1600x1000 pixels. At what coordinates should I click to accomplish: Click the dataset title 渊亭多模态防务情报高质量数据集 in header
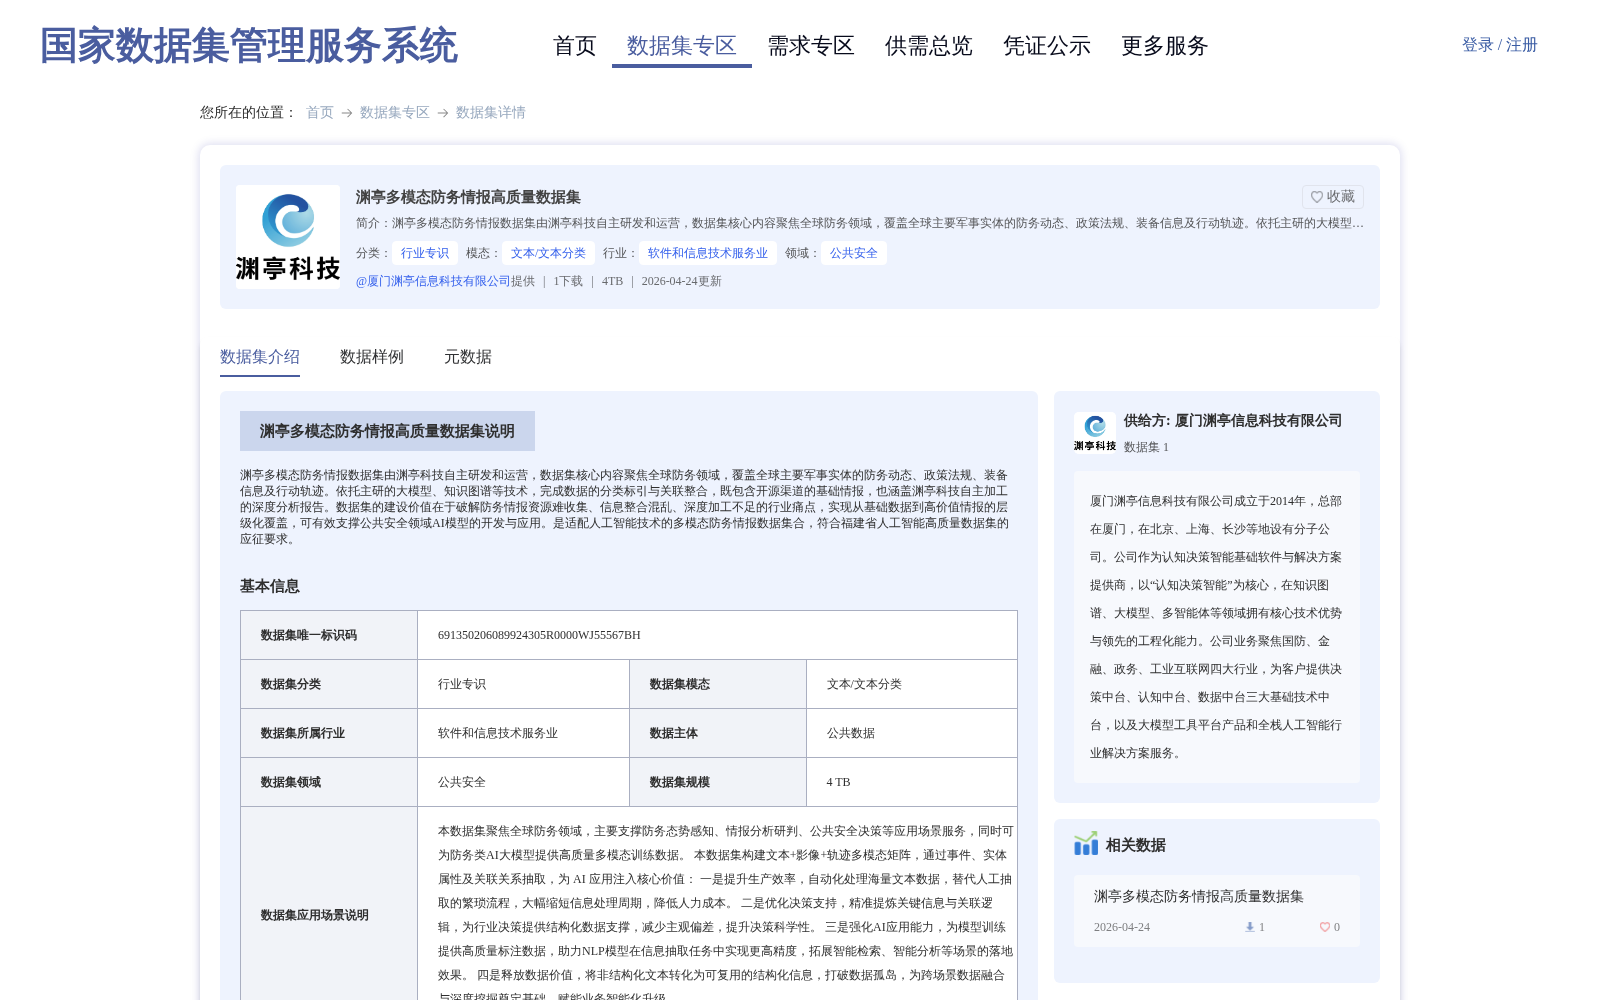[x=468, y=197]
